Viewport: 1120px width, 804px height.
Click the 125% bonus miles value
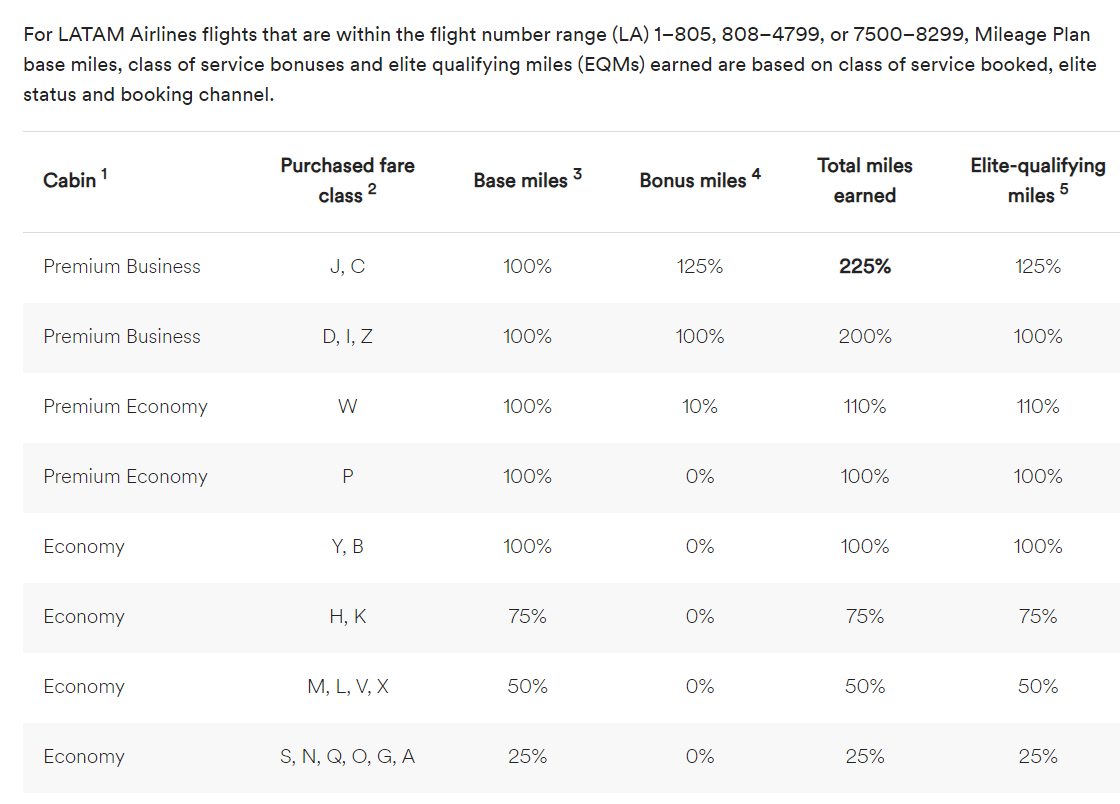click(700, 267)
